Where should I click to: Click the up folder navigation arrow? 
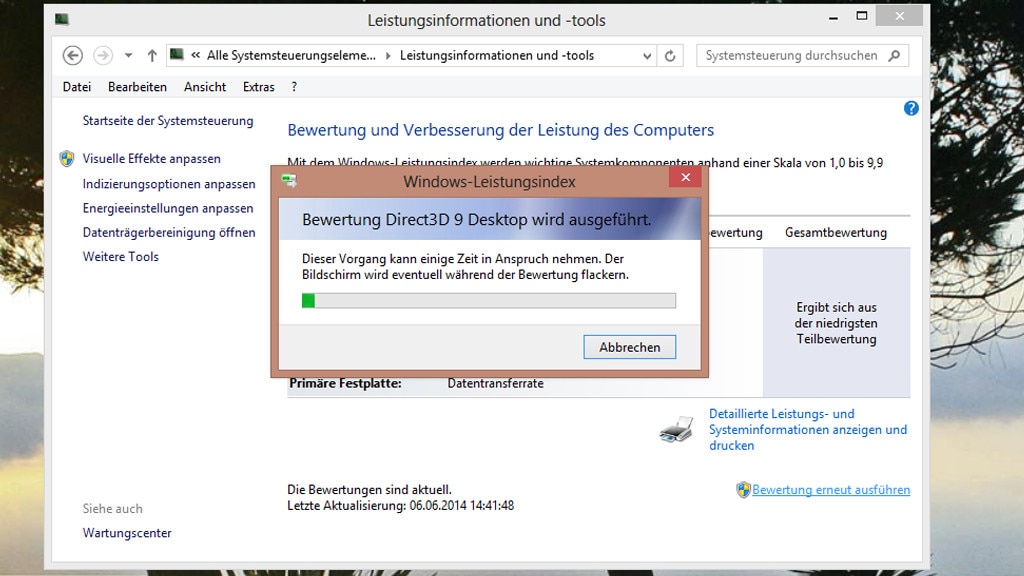point(152,55)
